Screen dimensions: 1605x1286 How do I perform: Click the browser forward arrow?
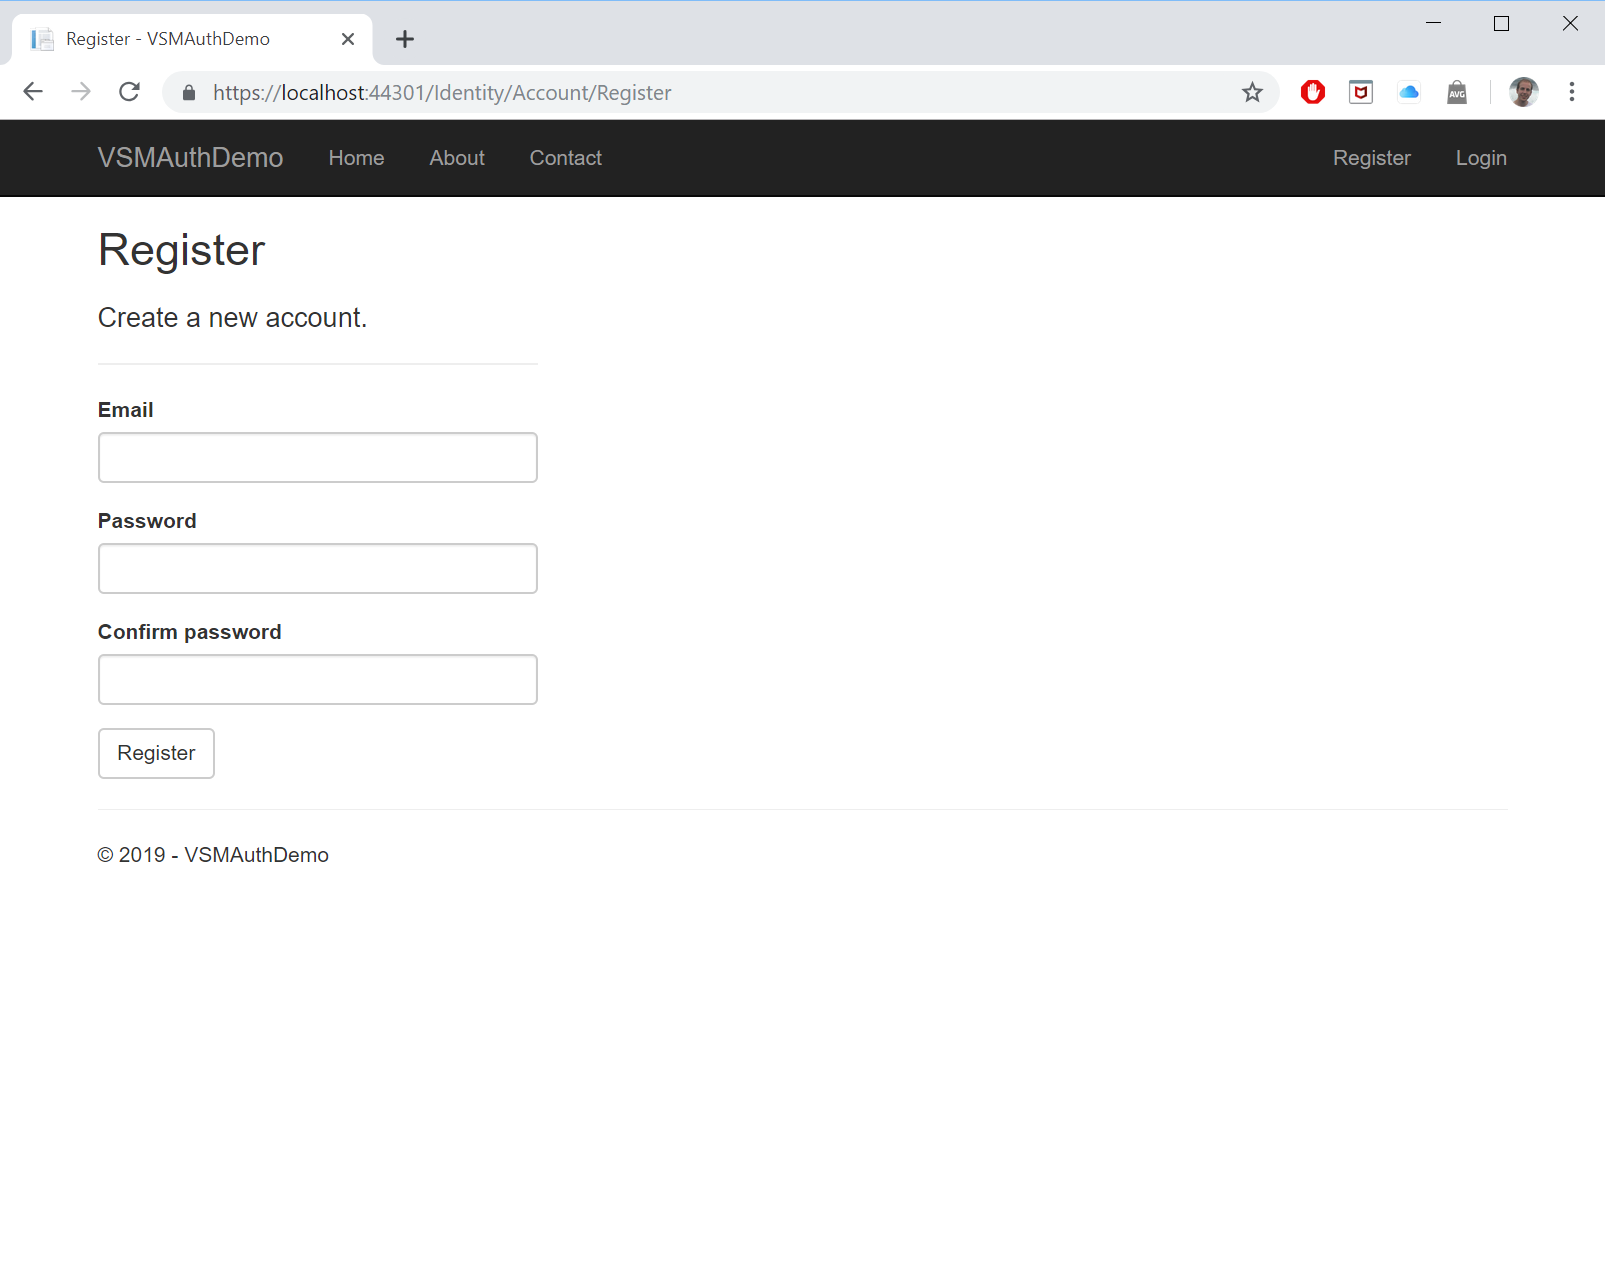(x=81, y=92)
